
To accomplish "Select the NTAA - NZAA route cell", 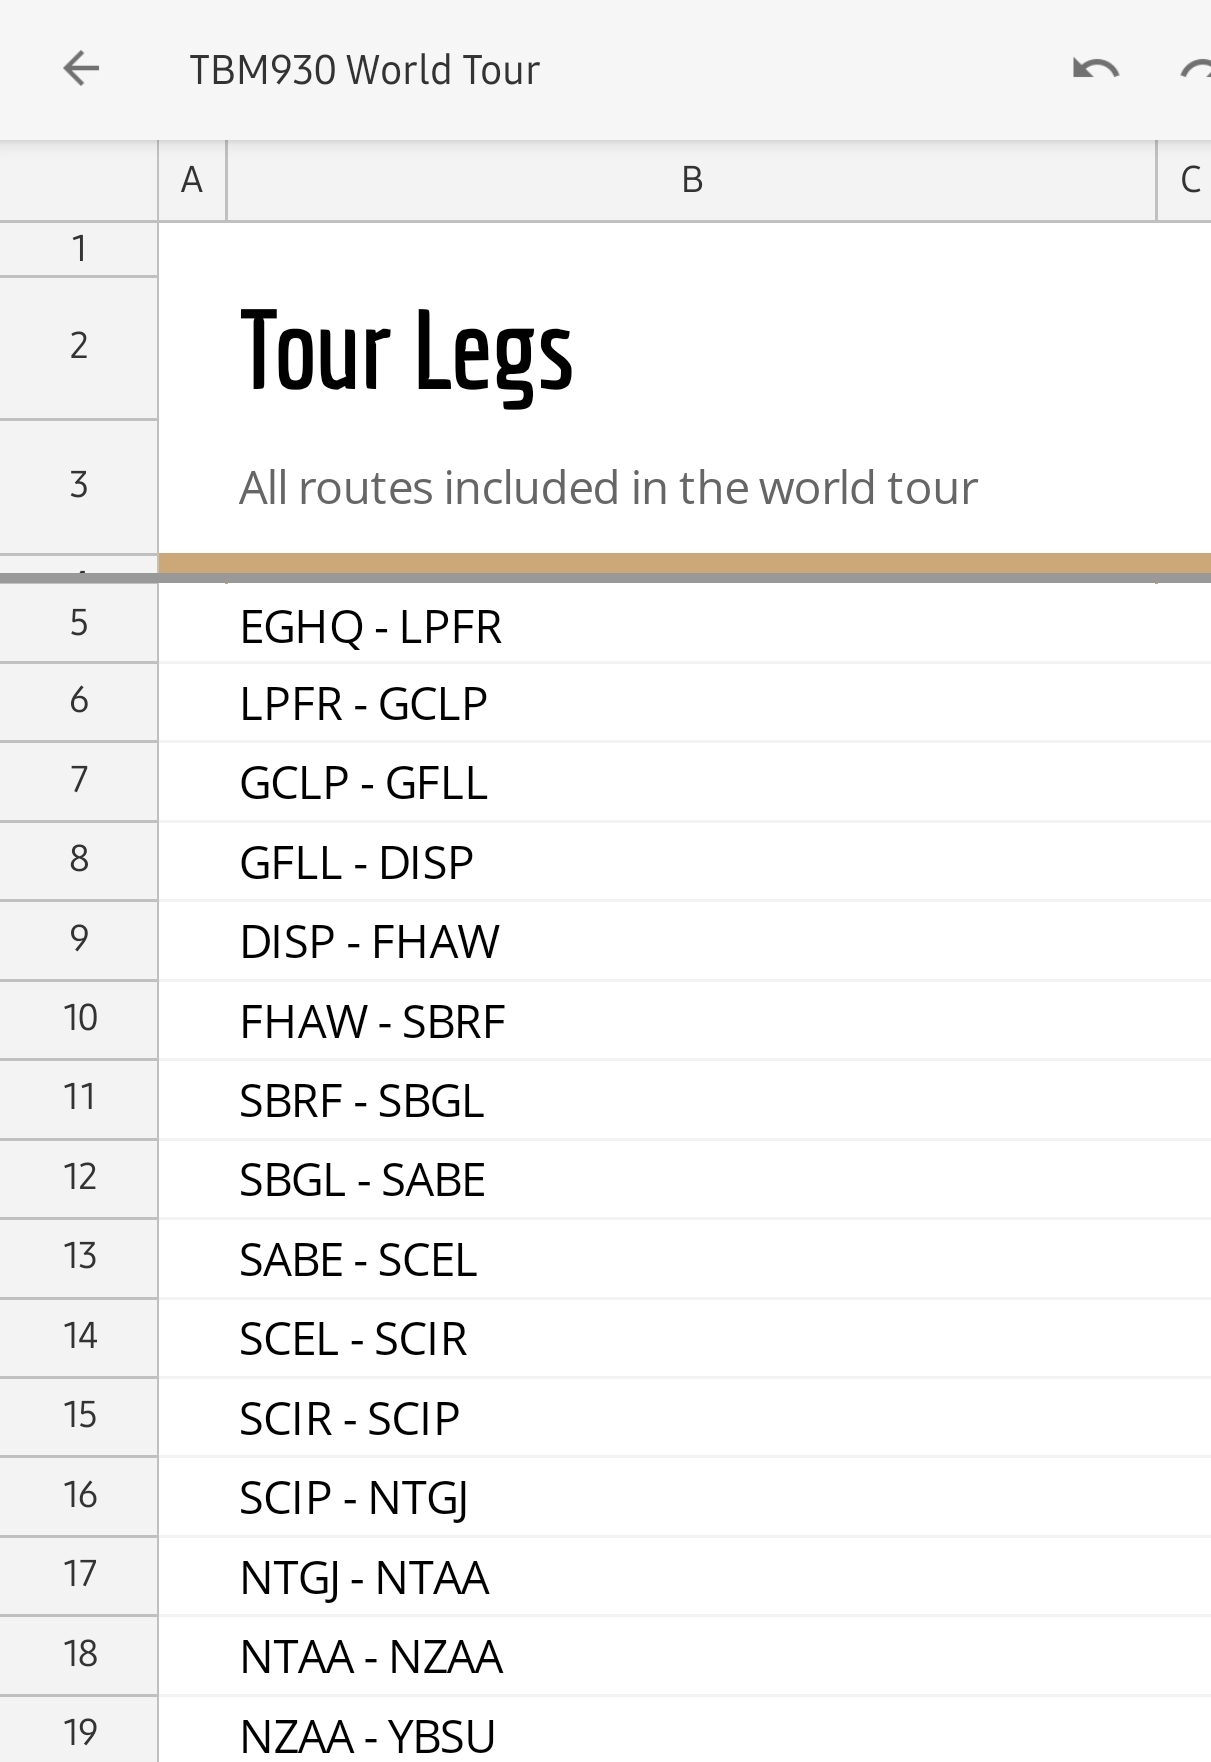I will (371, 1657).
